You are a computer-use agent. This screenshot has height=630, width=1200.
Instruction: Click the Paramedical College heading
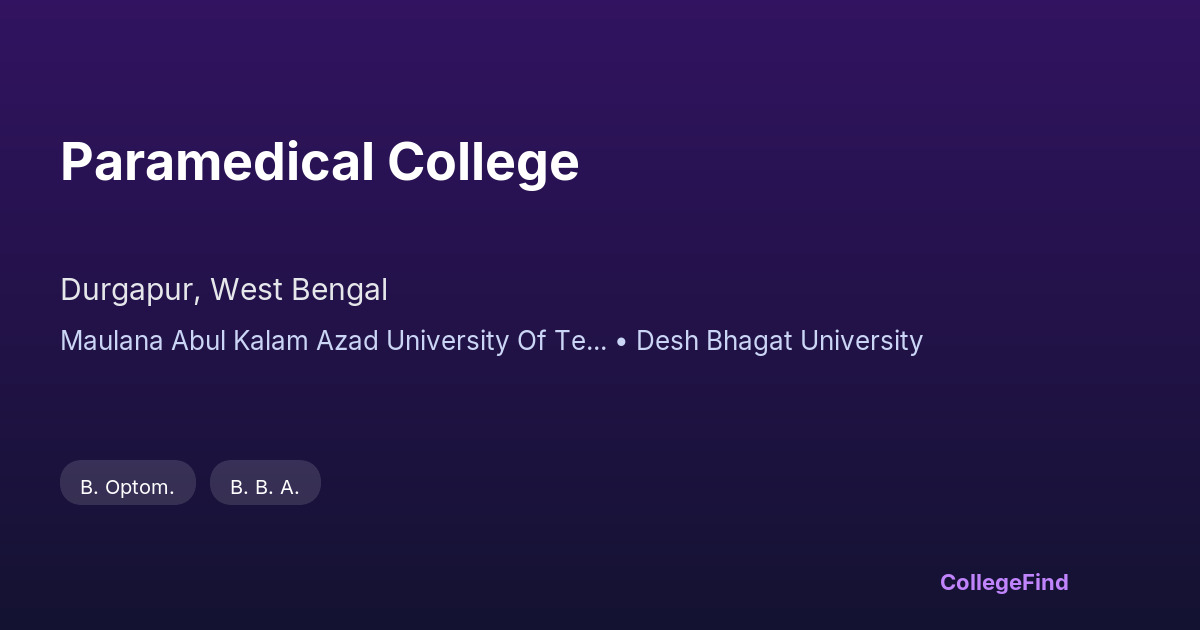tap(319, 162)
